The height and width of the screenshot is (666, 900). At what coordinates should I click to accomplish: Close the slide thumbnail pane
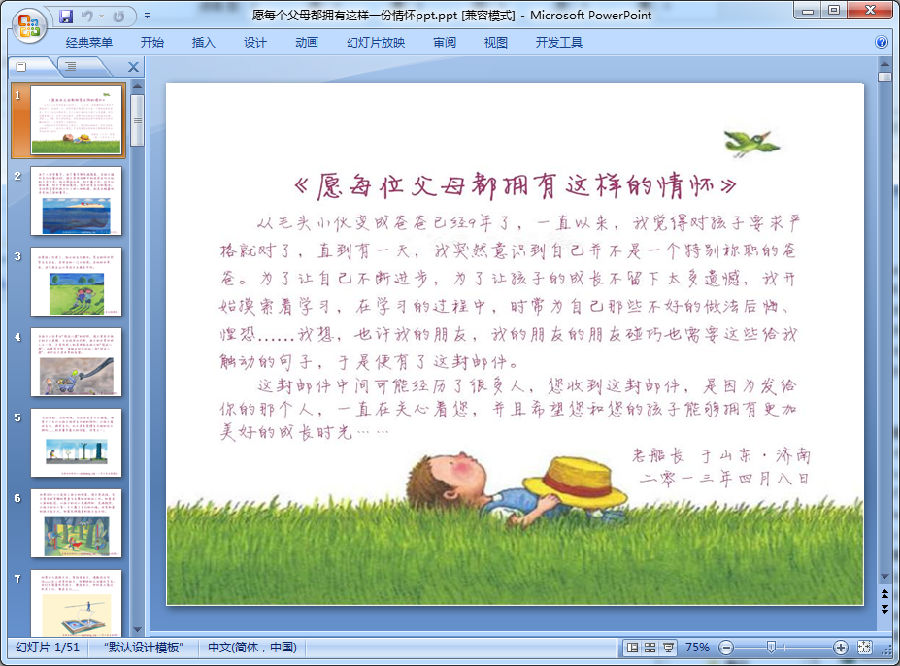click(133, 67)
